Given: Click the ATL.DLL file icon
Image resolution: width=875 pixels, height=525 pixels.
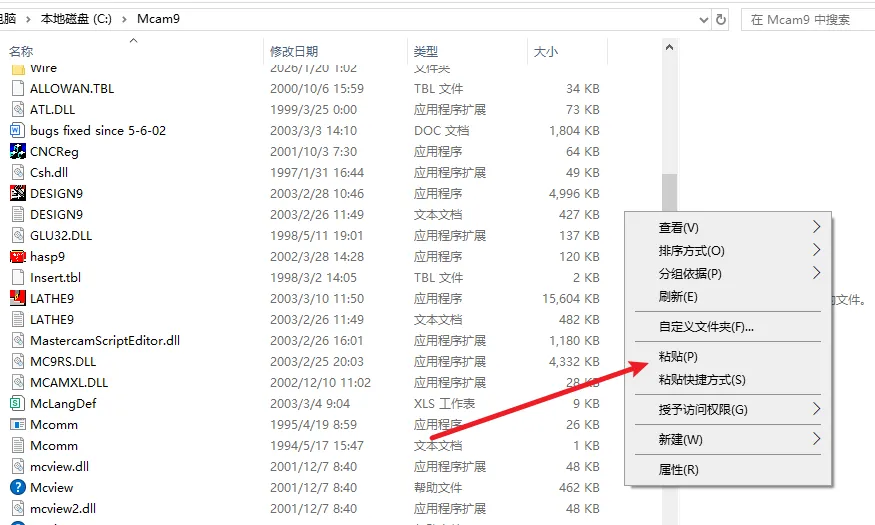Looking at the screenshot, I should (x=18, y=109).
